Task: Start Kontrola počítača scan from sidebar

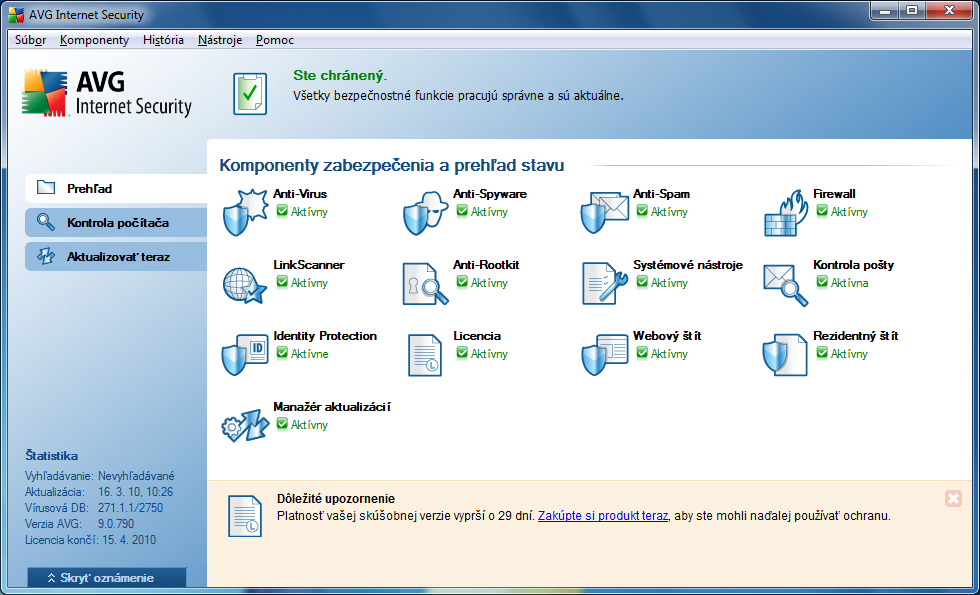Action: (116, 222)
